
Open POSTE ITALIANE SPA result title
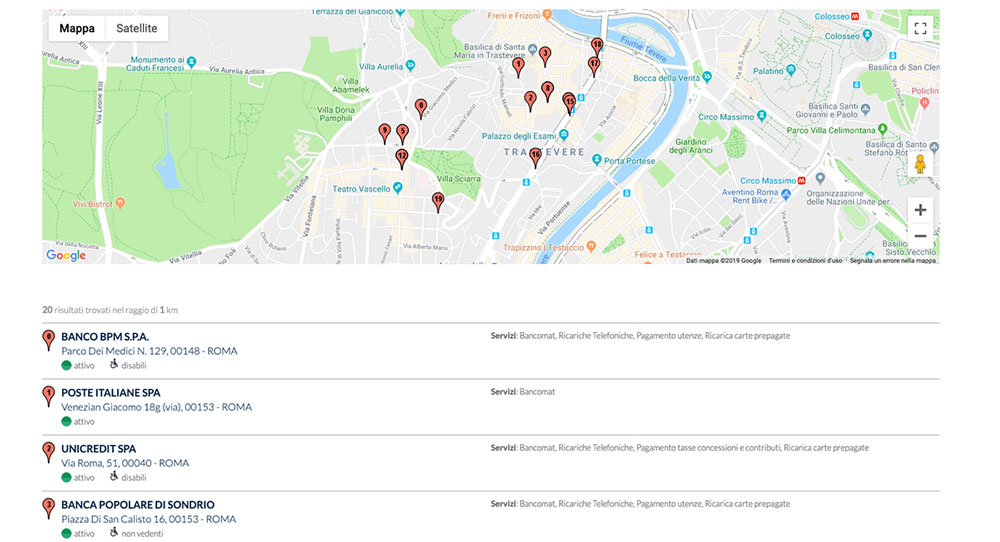[x=110, y=393]
